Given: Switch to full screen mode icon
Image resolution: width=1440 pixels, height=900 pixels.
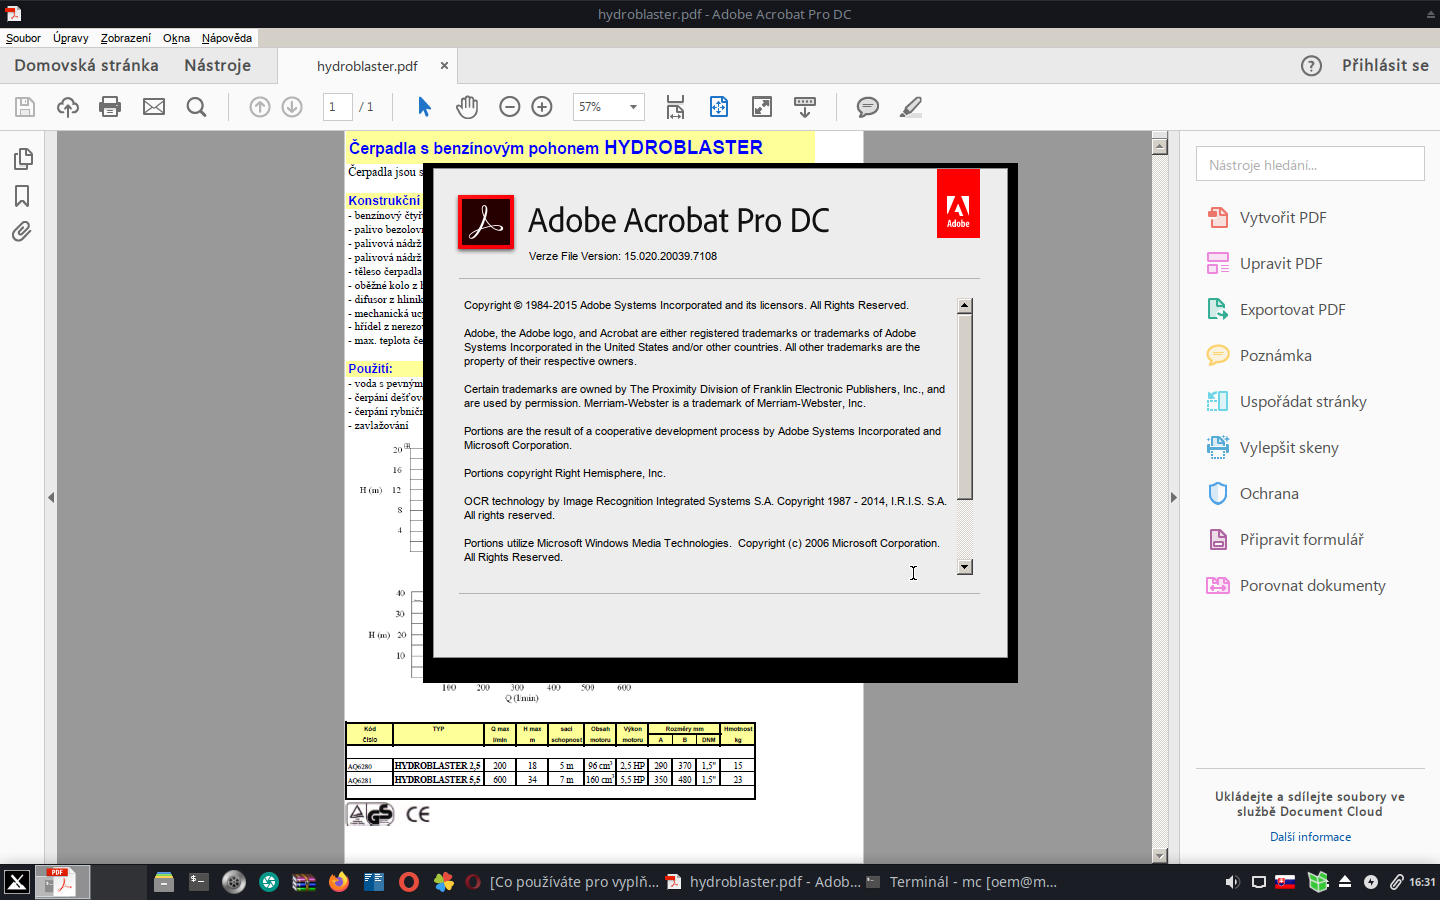Looking at the screenshot, I should (x=762, y=107).
